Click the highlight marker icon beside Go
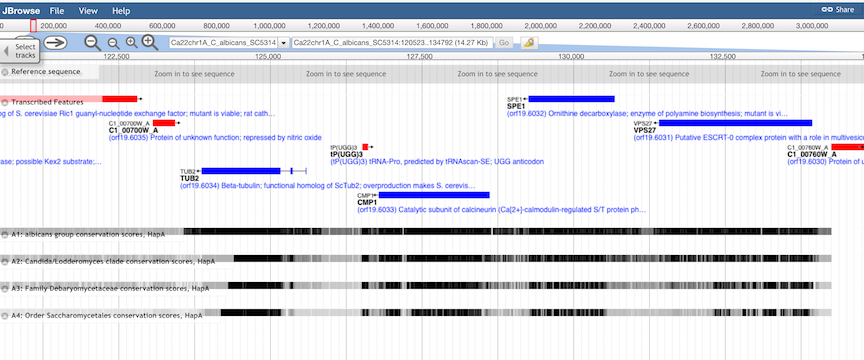 (530, 43)
